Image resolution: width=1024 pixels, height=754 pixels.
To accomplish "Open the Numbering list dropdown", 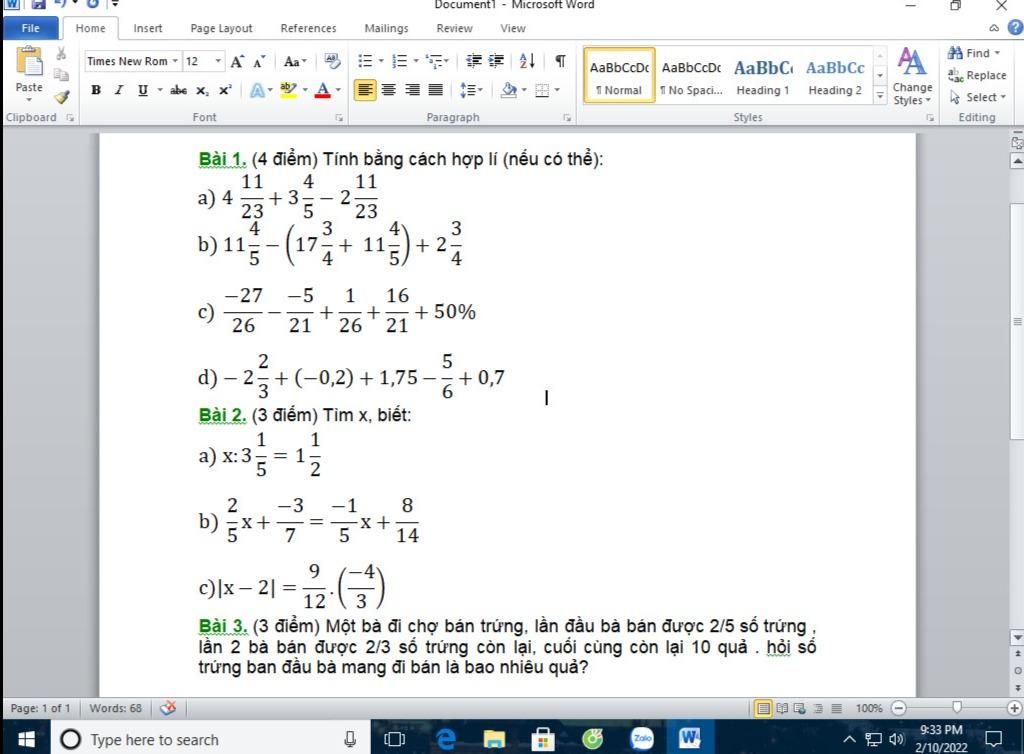I will (x=416, y=61).
